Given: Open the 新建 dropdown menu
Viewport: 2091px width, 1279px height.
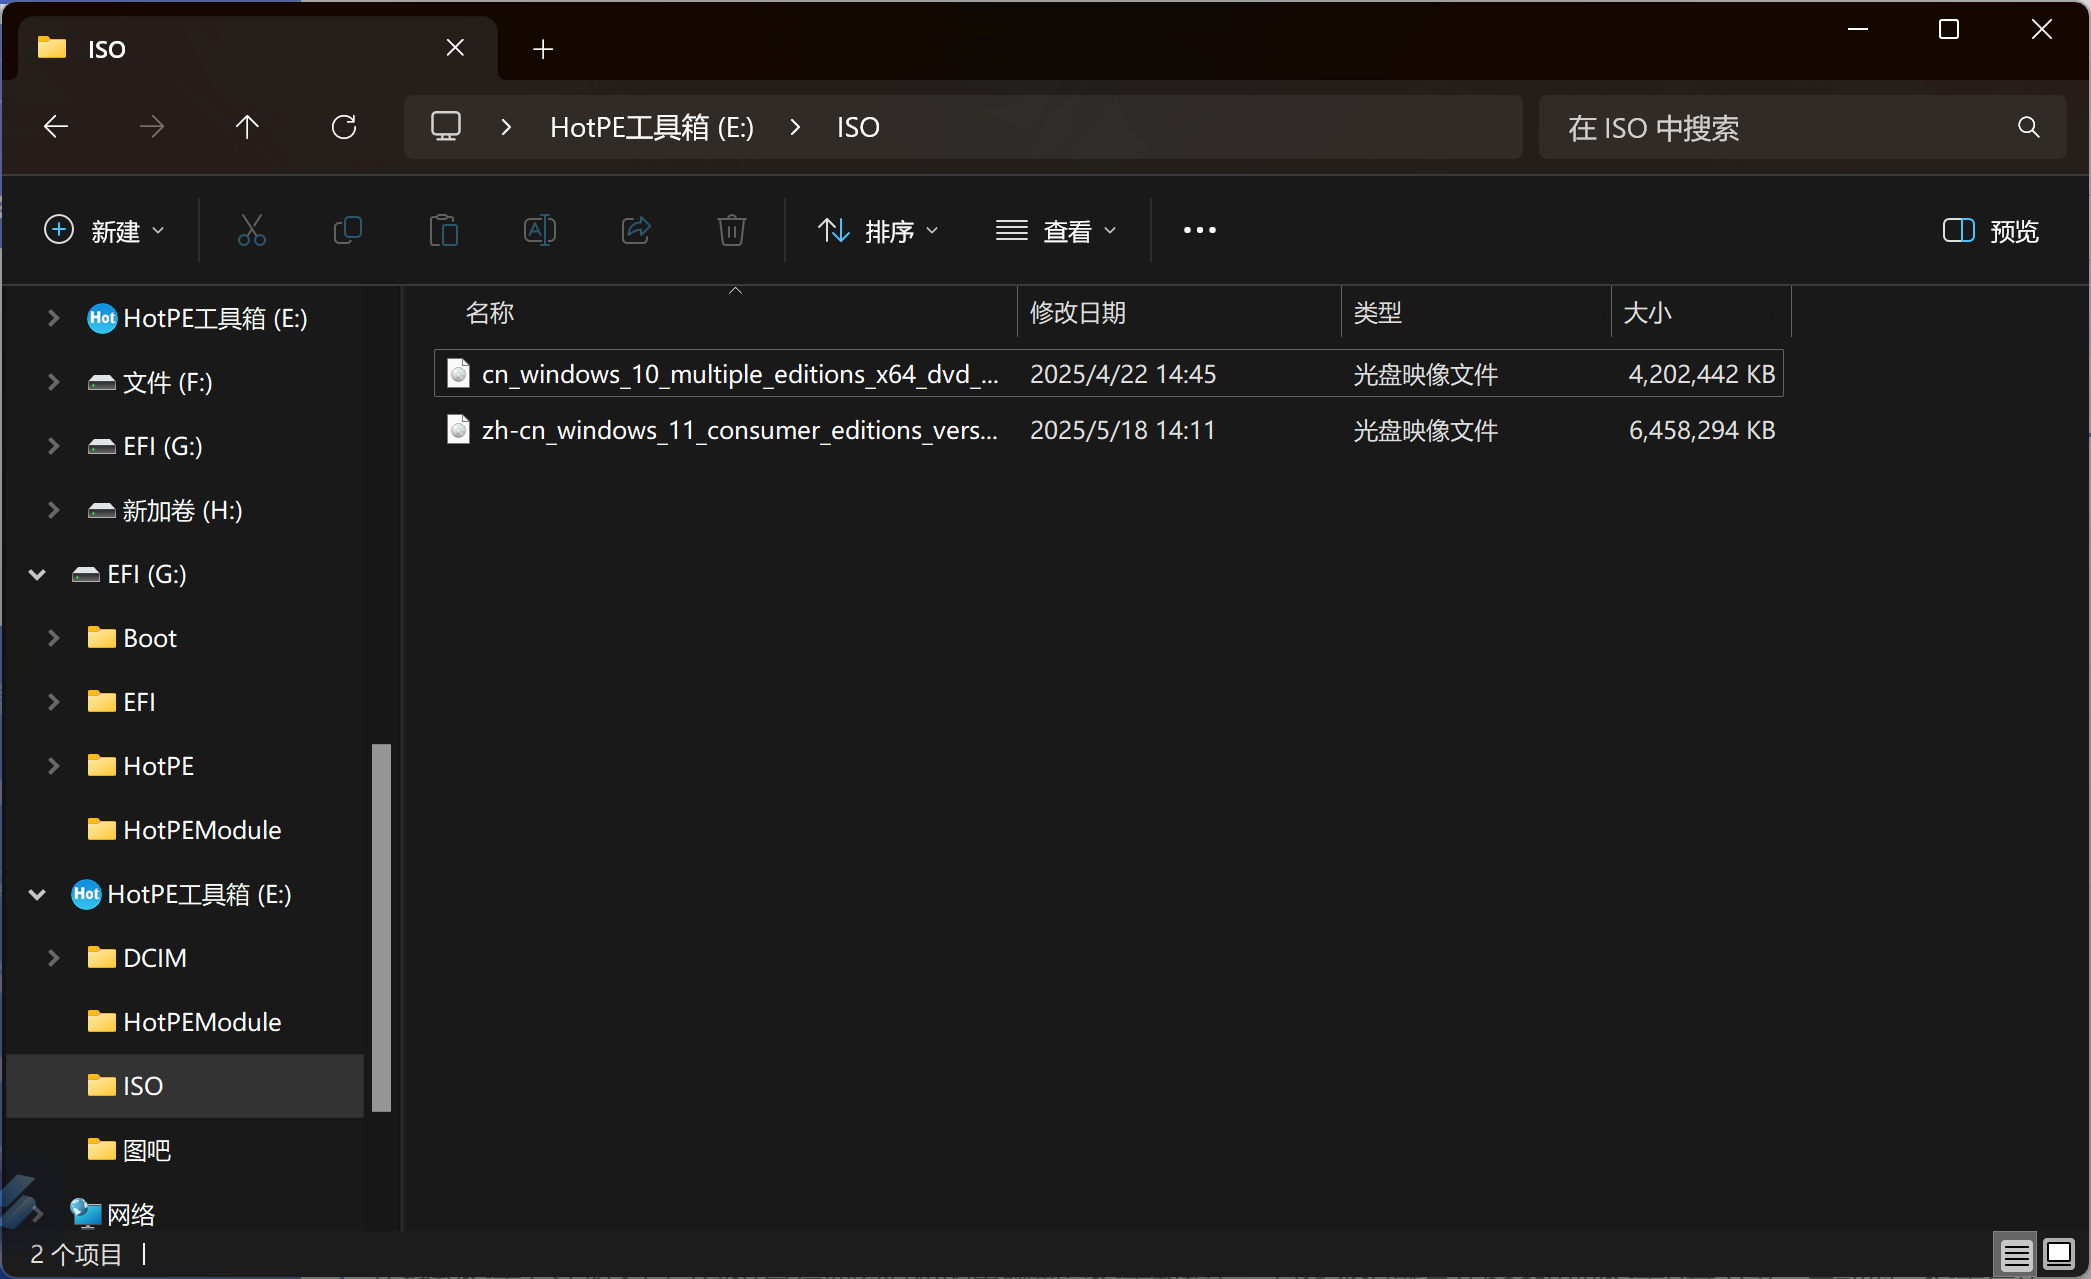Looking at the screenshot, I should point(104,231).
